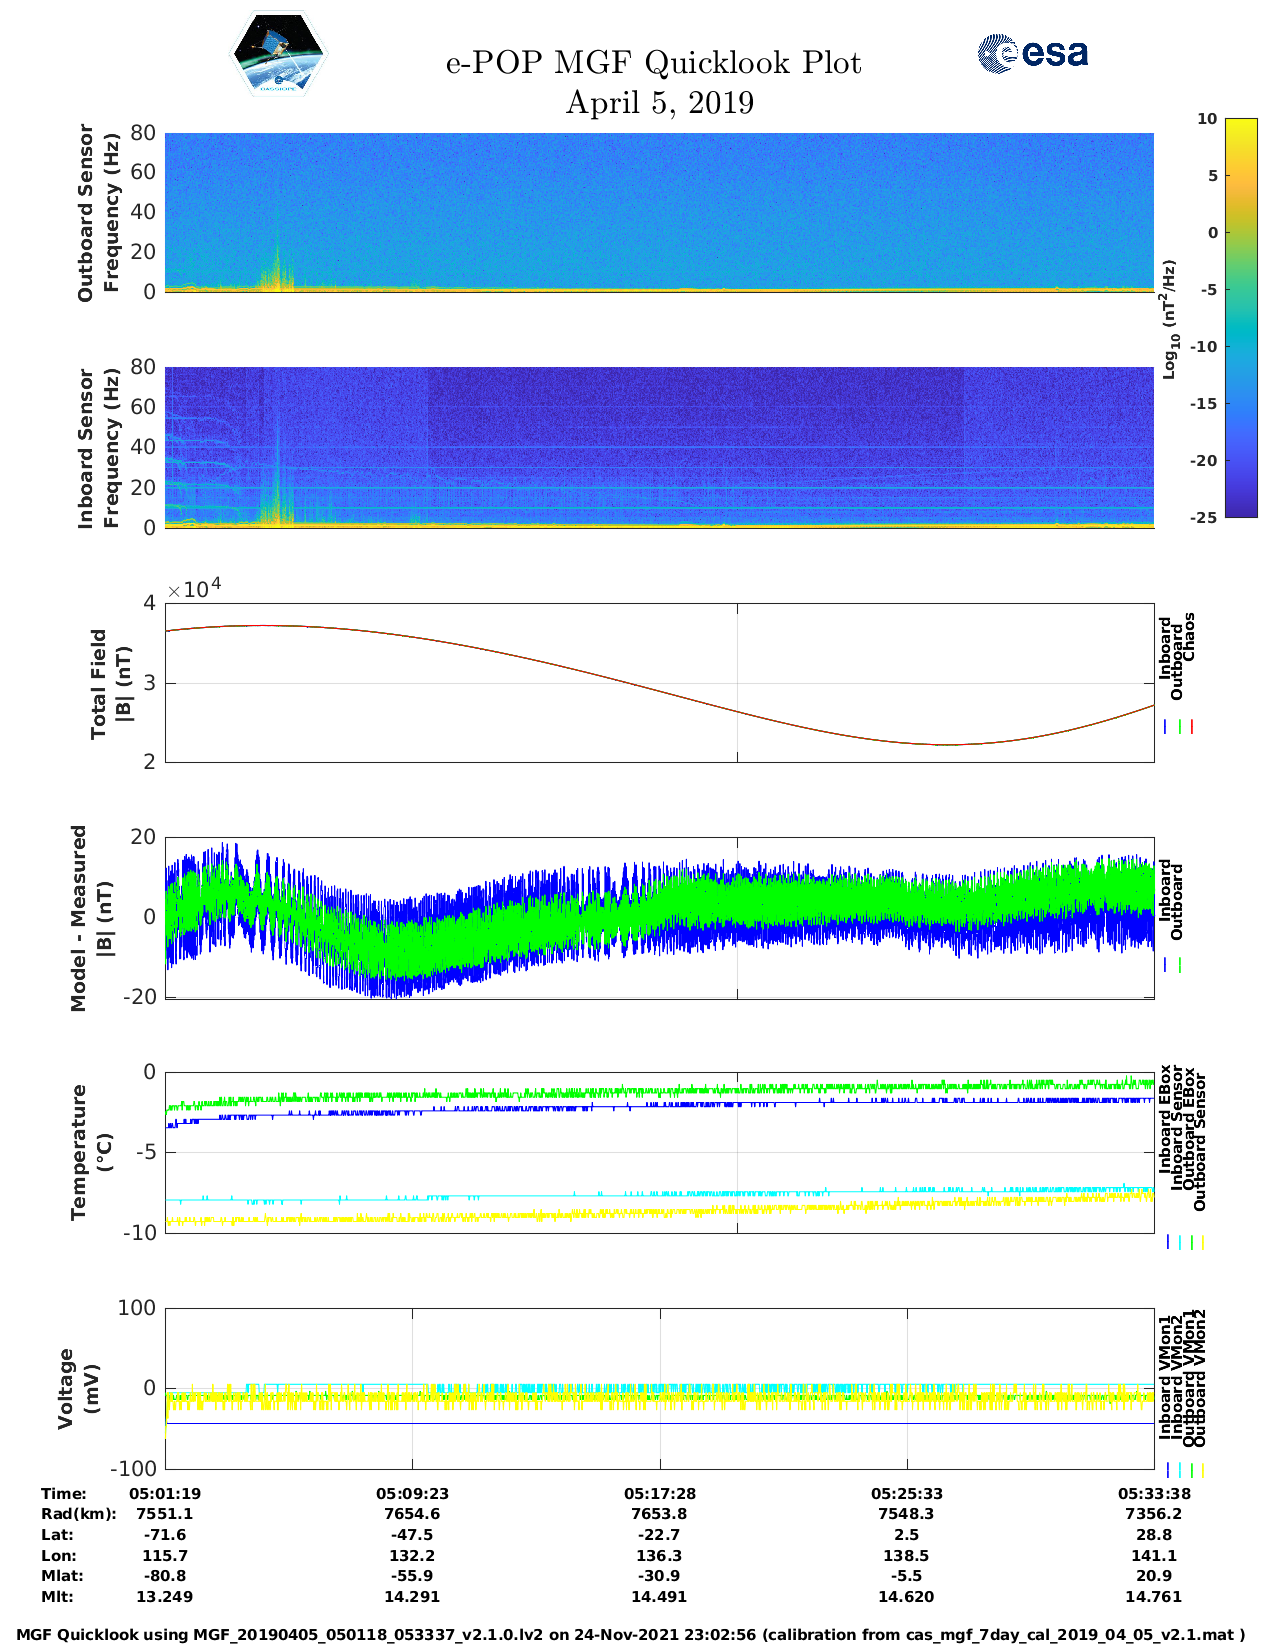Click the 05:01:19 start time label
Screen dimensions: 1275x1650
pyautogui.click(x=165, y=1494)
